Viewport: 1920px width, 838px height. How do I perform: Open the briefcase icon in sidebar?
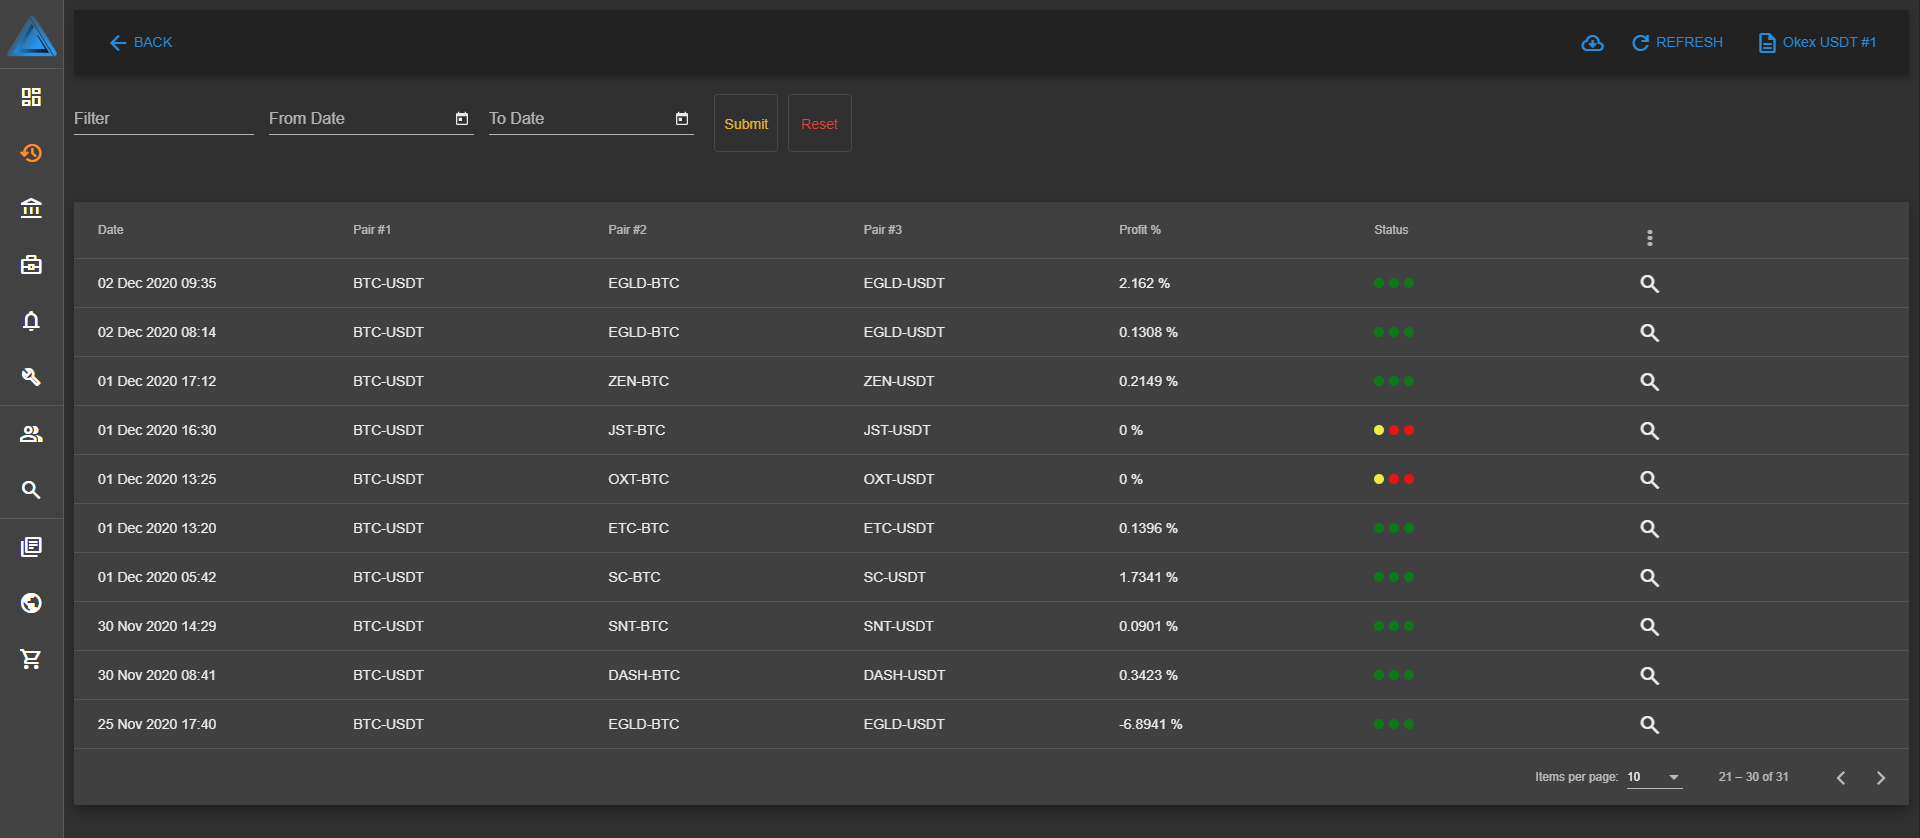[x=31, y=265]
